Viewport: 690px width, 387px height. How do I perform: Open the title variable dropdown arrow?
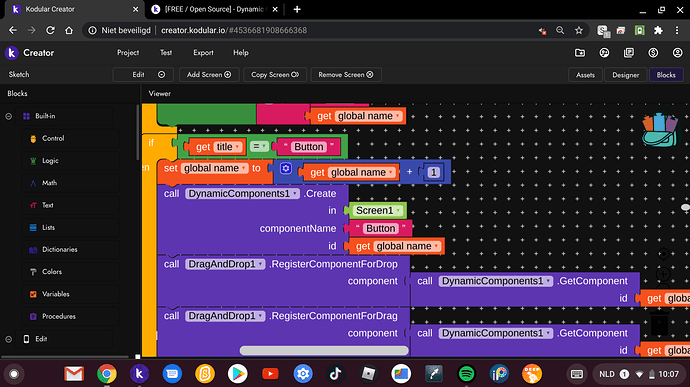tap(237, 147)
